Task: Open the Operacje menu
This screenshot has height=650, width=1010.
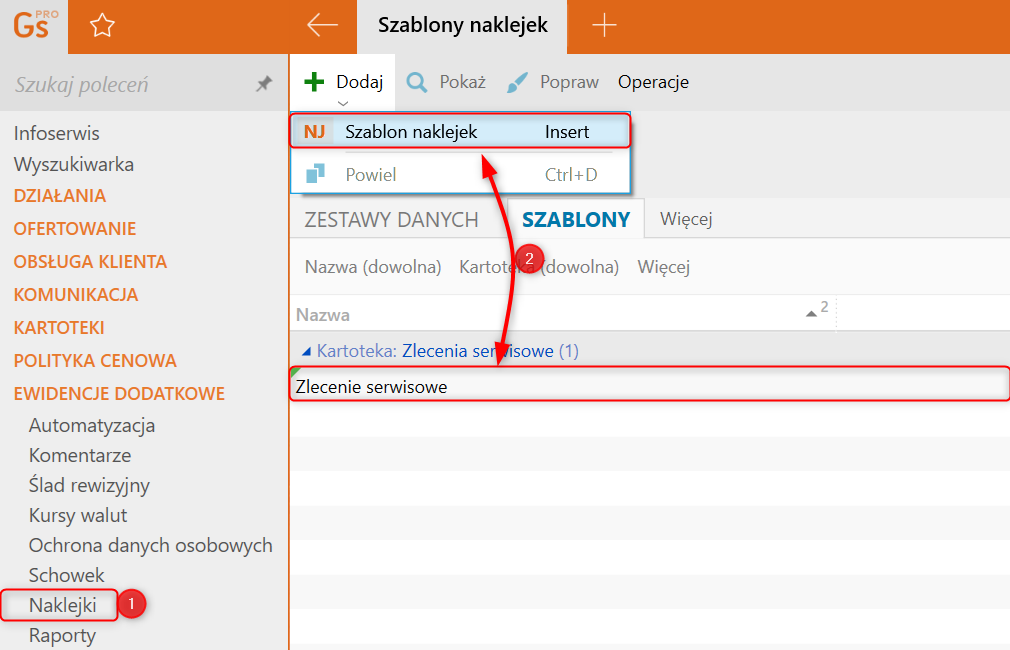Action: pyautogui.click(x=653, y=82)
